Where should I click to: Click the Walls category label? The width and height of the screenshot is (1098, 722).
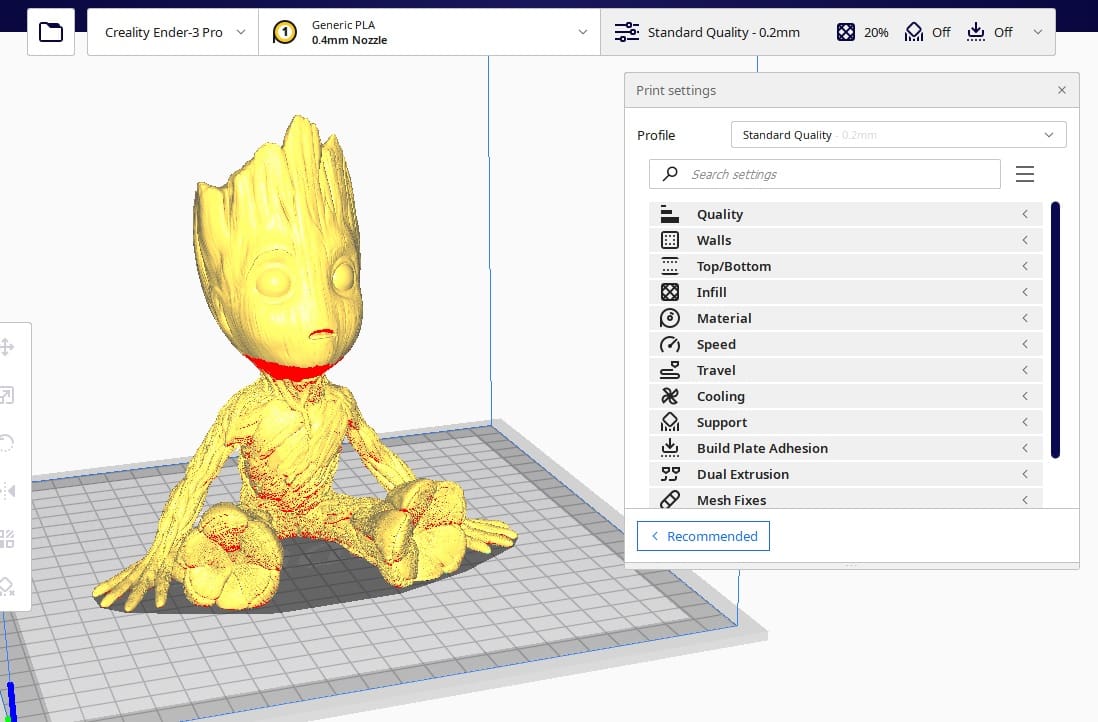[714, 240]
